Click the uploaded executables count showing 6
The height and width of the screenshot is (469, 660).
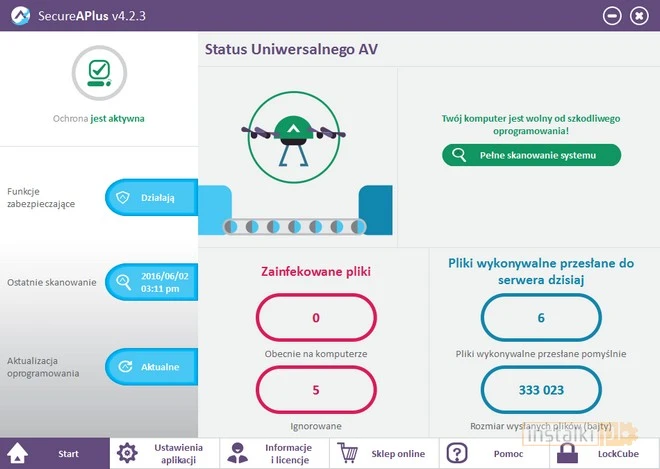[541, 318]
